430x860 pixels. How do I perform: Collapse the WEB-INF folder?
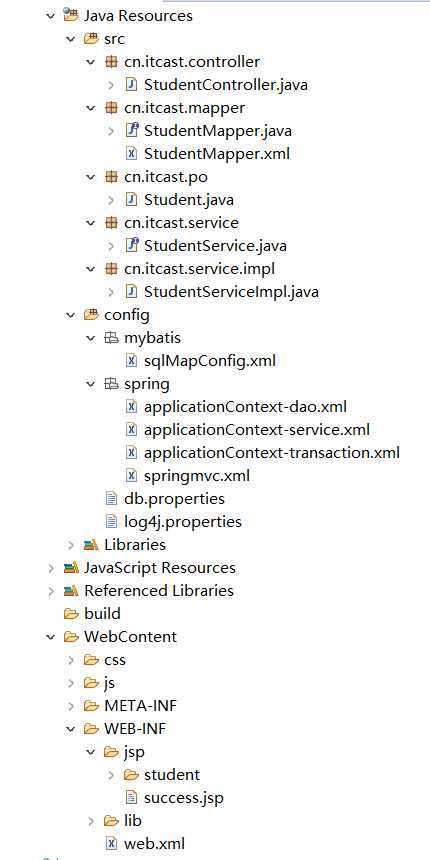[71, 728]
